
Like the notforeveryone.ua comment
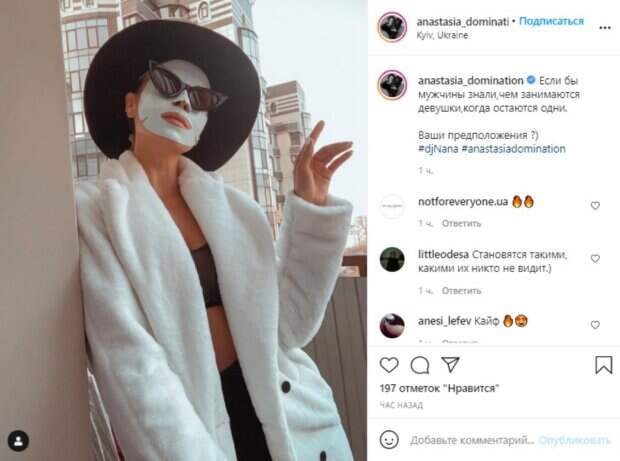point(595,206)
